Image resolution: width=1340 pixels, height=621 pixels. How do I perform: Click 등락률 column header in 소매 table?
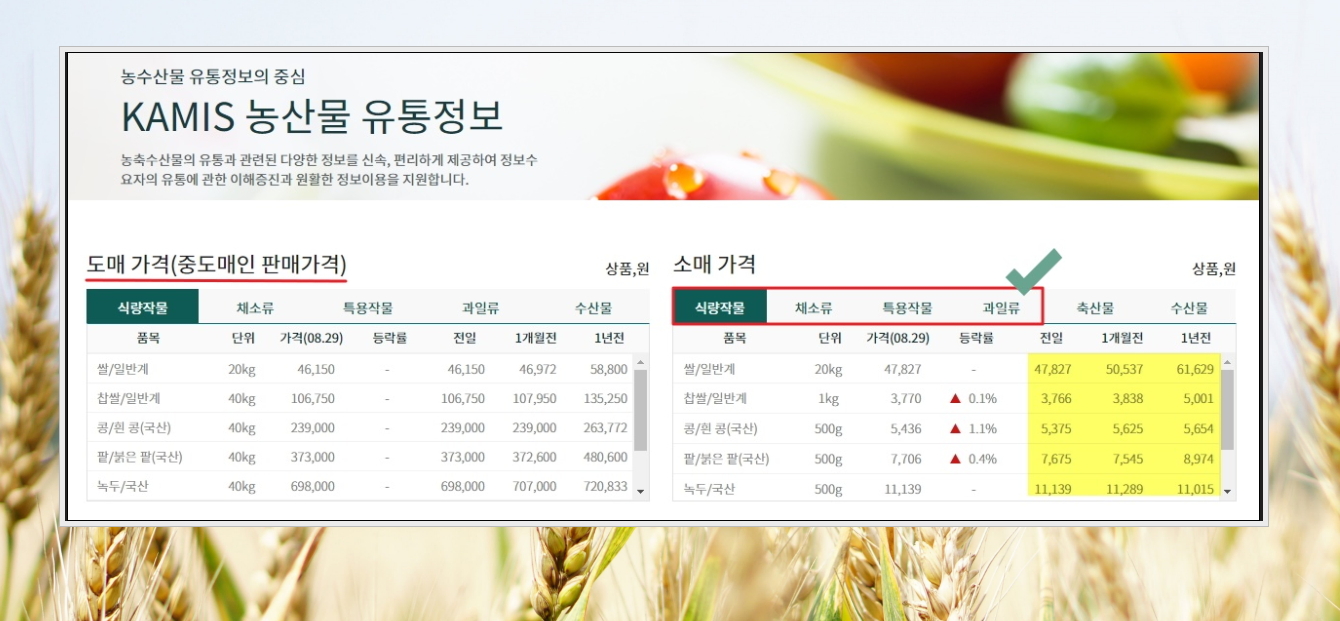[975, 338]
